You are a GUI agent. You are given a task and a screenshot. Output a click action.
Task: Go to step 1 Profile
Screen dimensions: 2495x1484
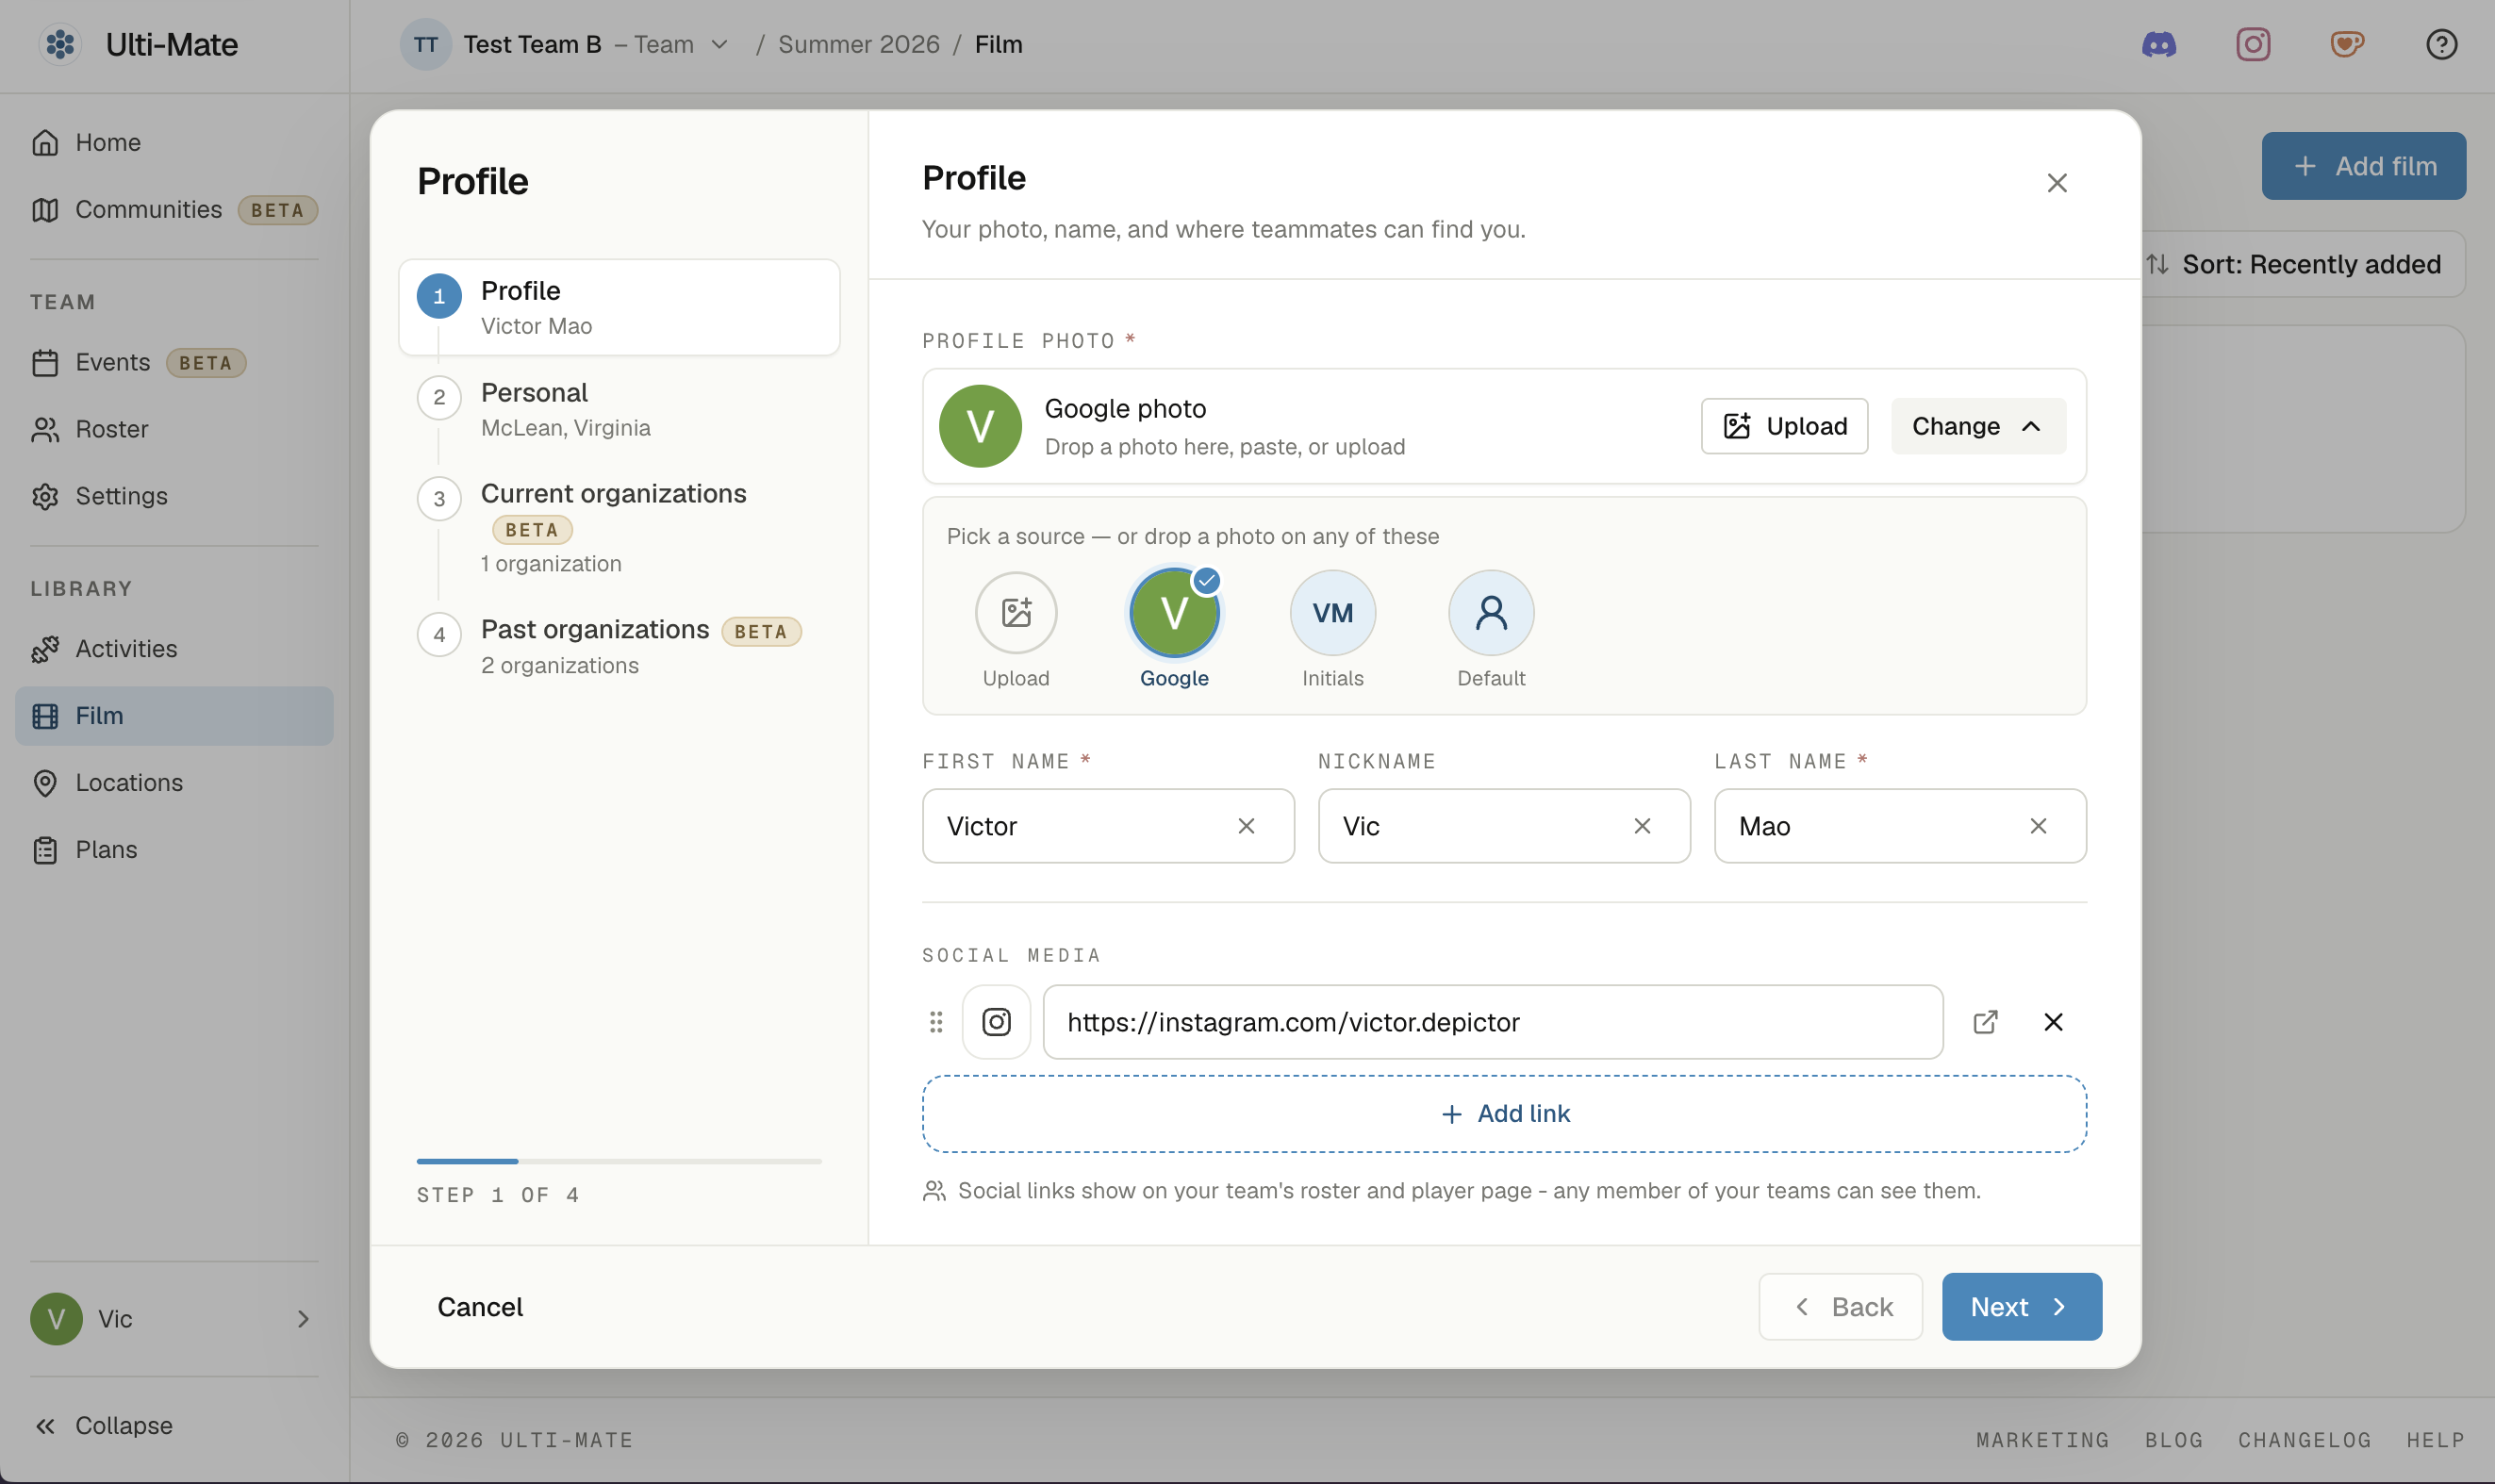tap(619, 307)
